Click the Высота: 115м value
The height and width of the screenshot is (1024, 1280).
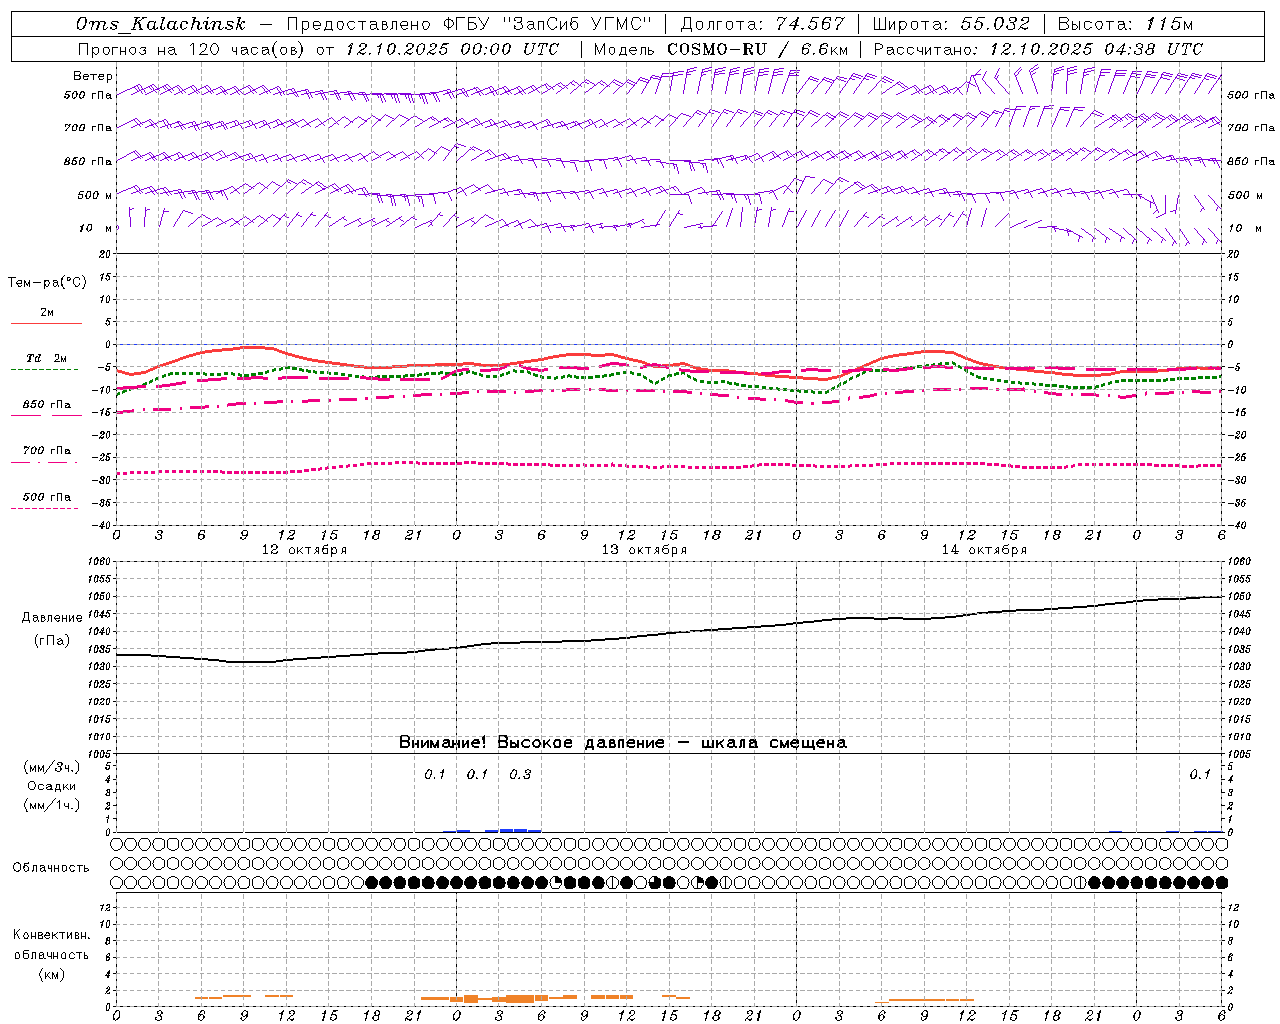(x=1125, y=24)
